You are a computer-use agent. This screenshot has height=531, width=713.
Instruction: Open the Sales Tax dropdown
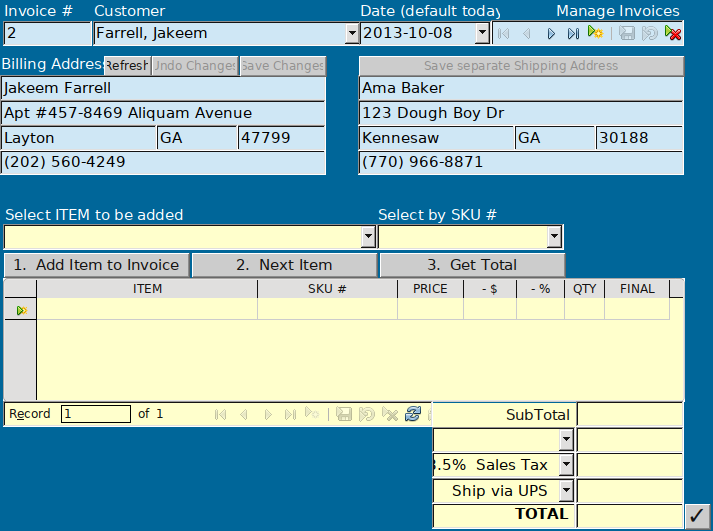pyautogui.click(x=566, y=465)
